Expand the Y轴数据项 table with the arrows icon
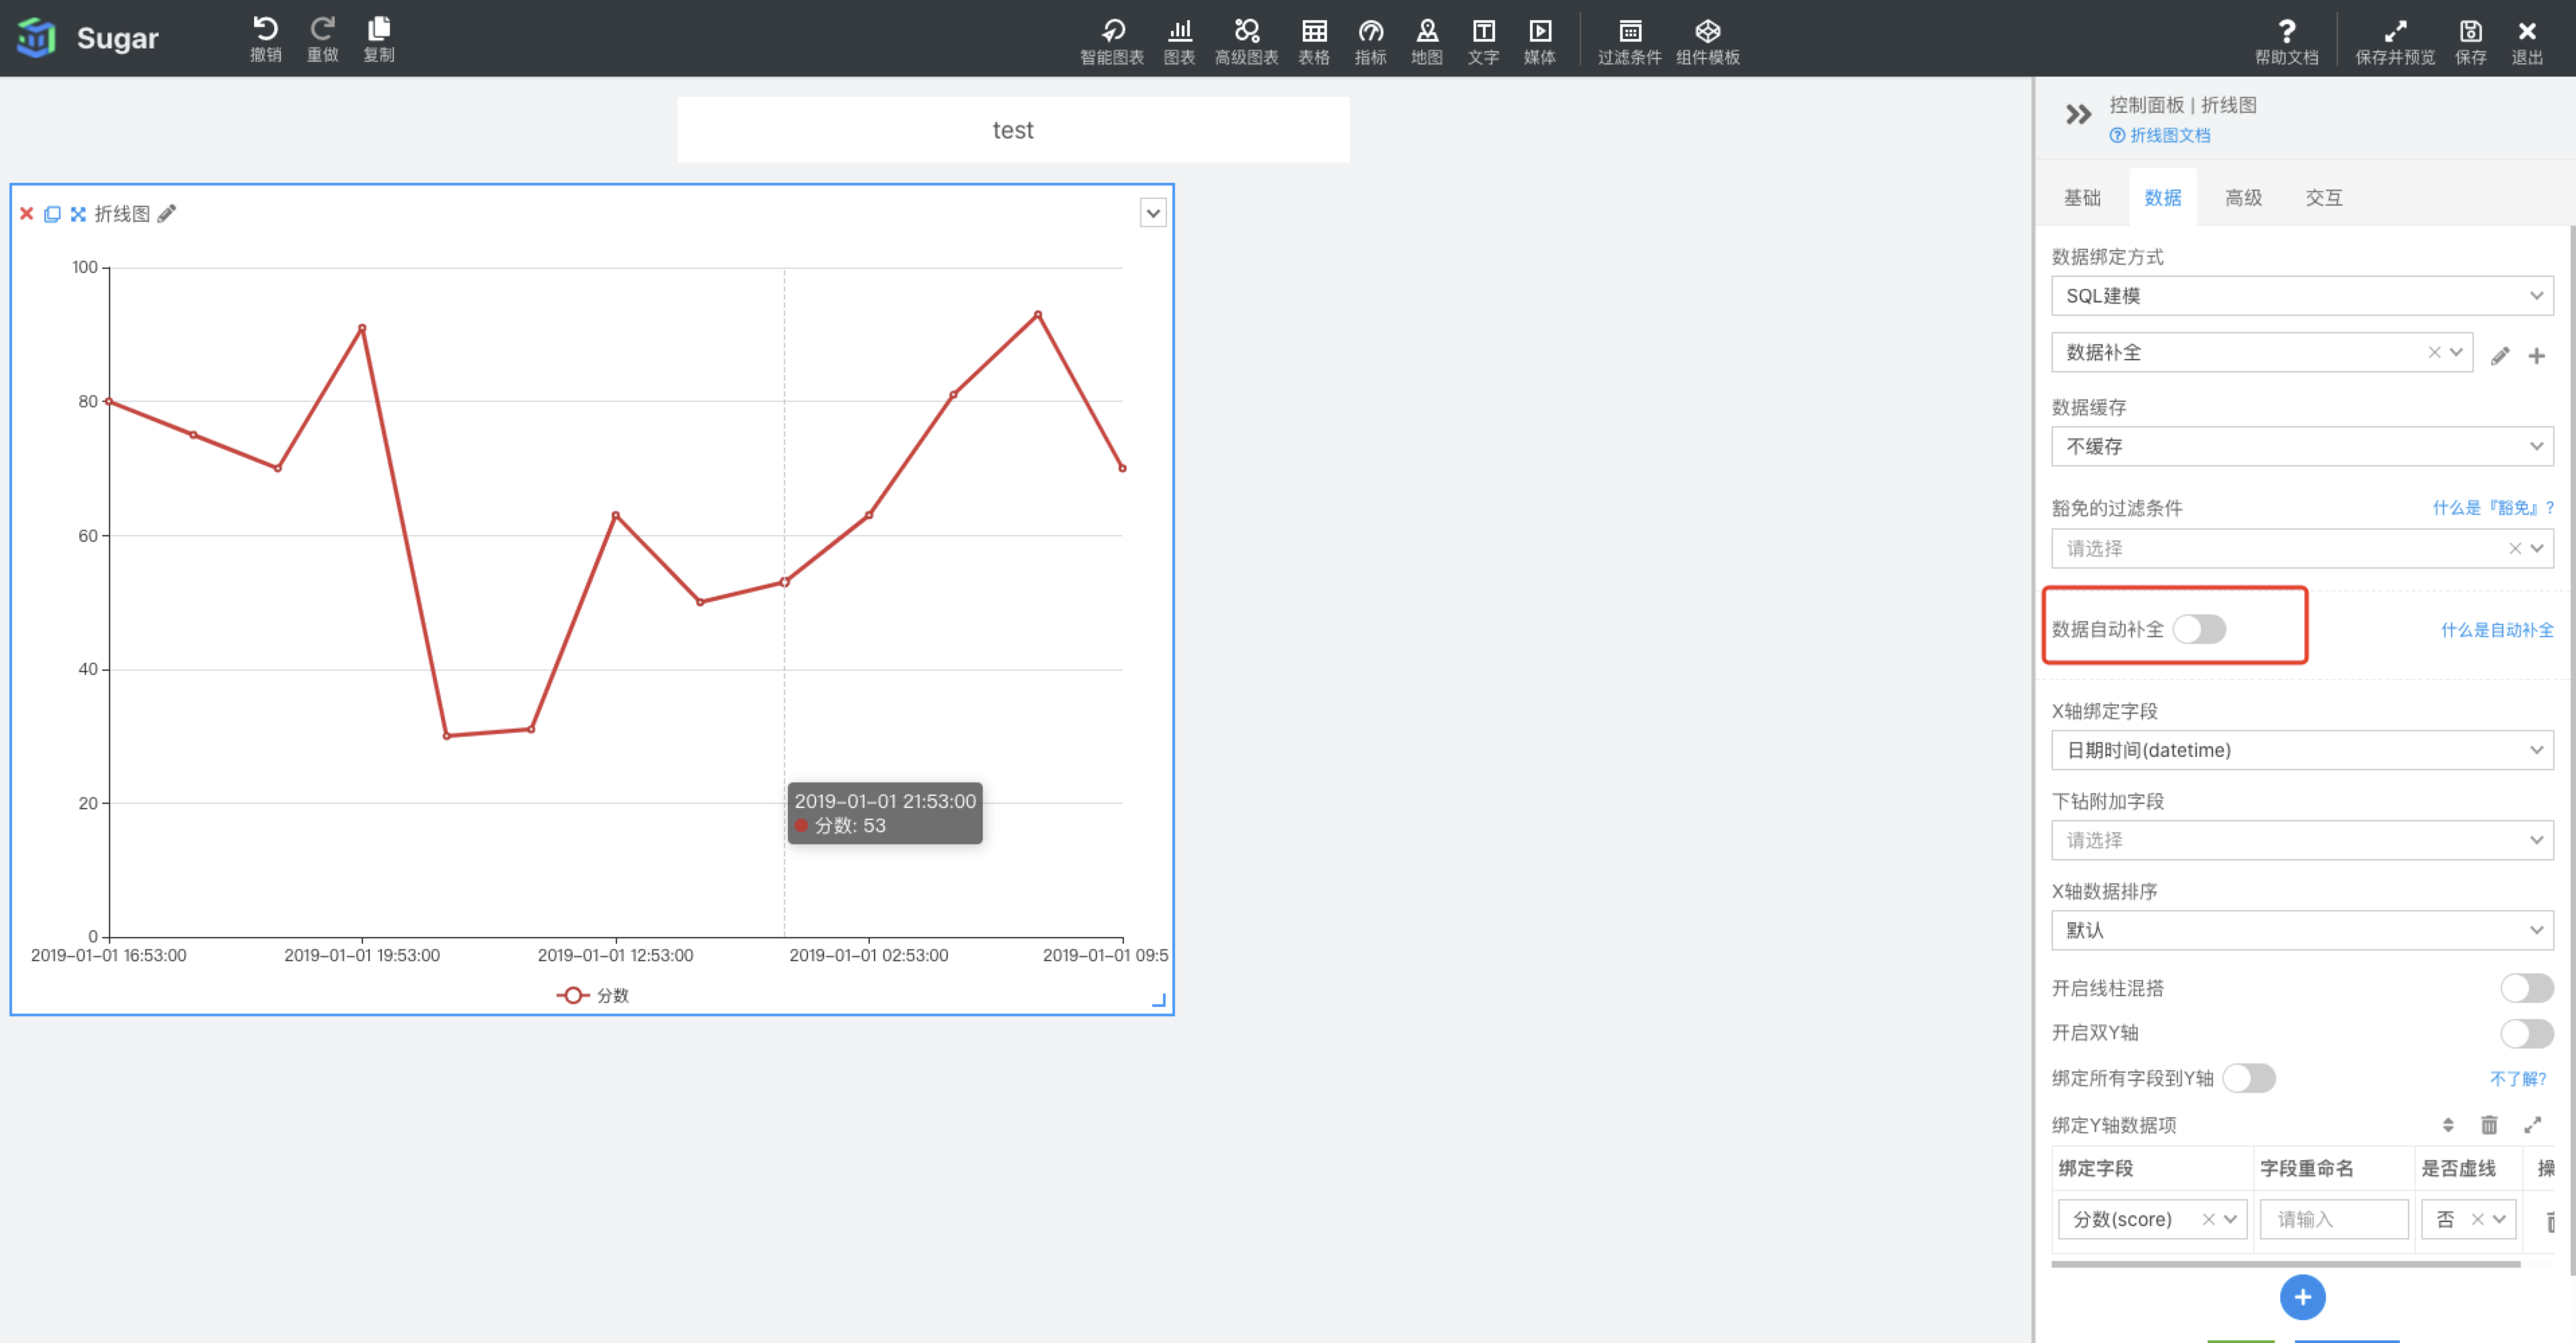 (2533, 1125)
